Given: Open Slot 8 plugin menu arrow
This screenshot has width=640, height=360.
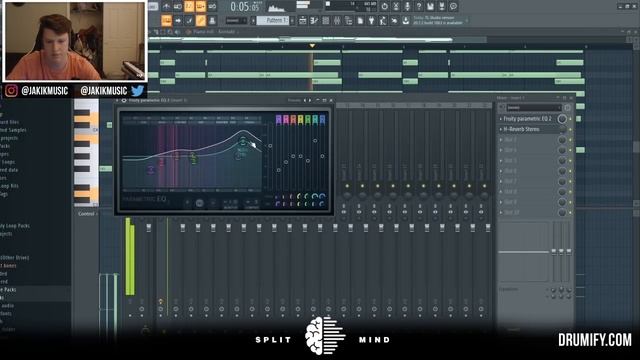Looking at the screenshot, I should tap(501, 192).
